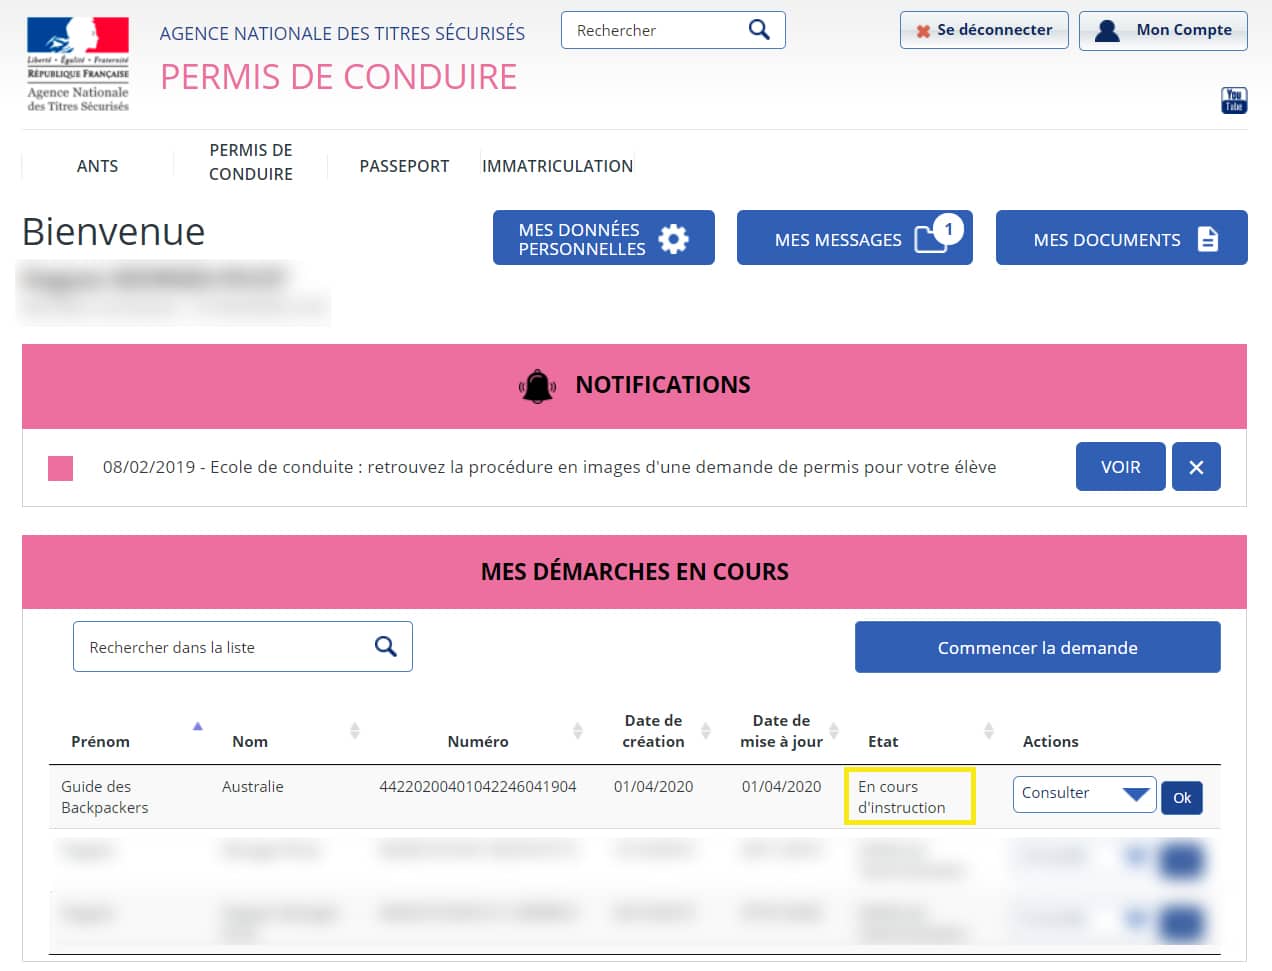Sort the table by Numéro
1272x971 pixels.
coord(577,731)
